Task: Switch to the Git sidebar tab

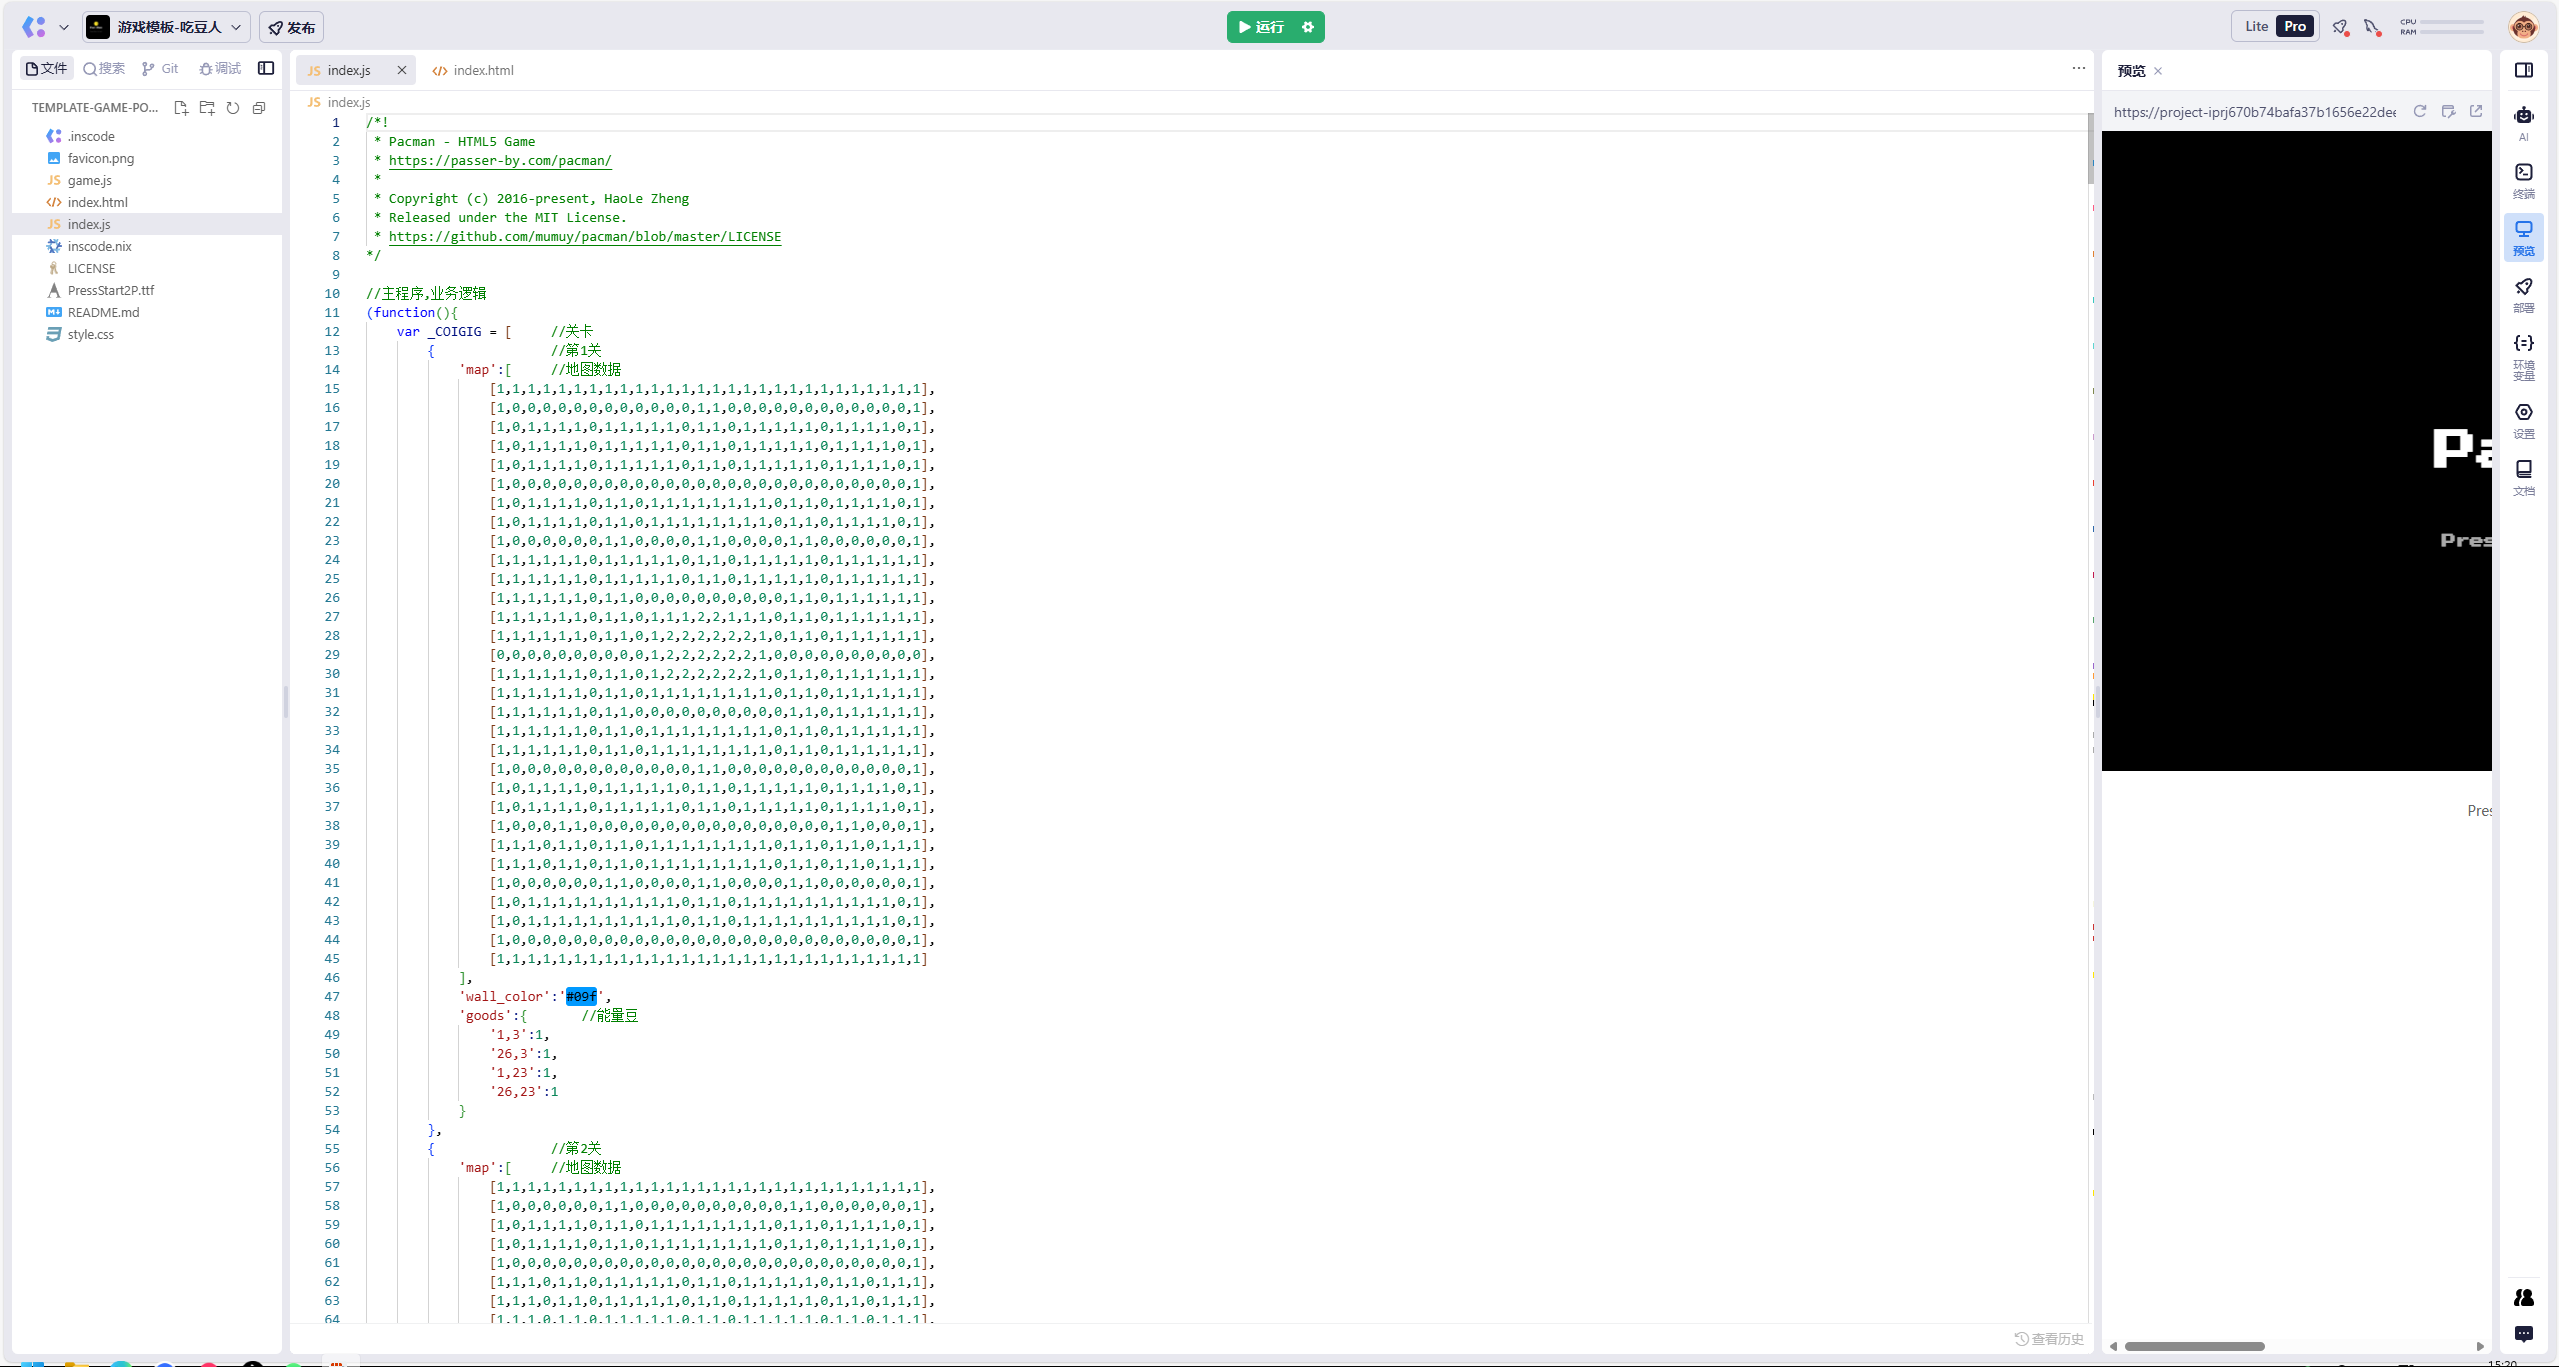Action: click(x=160, y=69)
